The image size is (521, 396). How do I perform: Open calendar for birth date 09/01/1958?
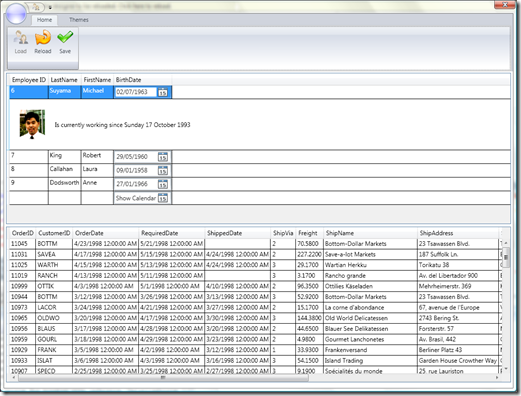pyautogui.click(x=163, y=171)
